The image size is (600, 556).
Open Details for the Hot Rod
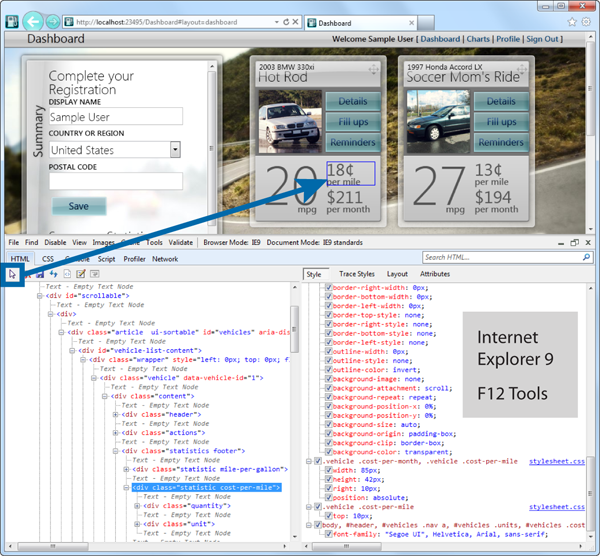[353, 101]
